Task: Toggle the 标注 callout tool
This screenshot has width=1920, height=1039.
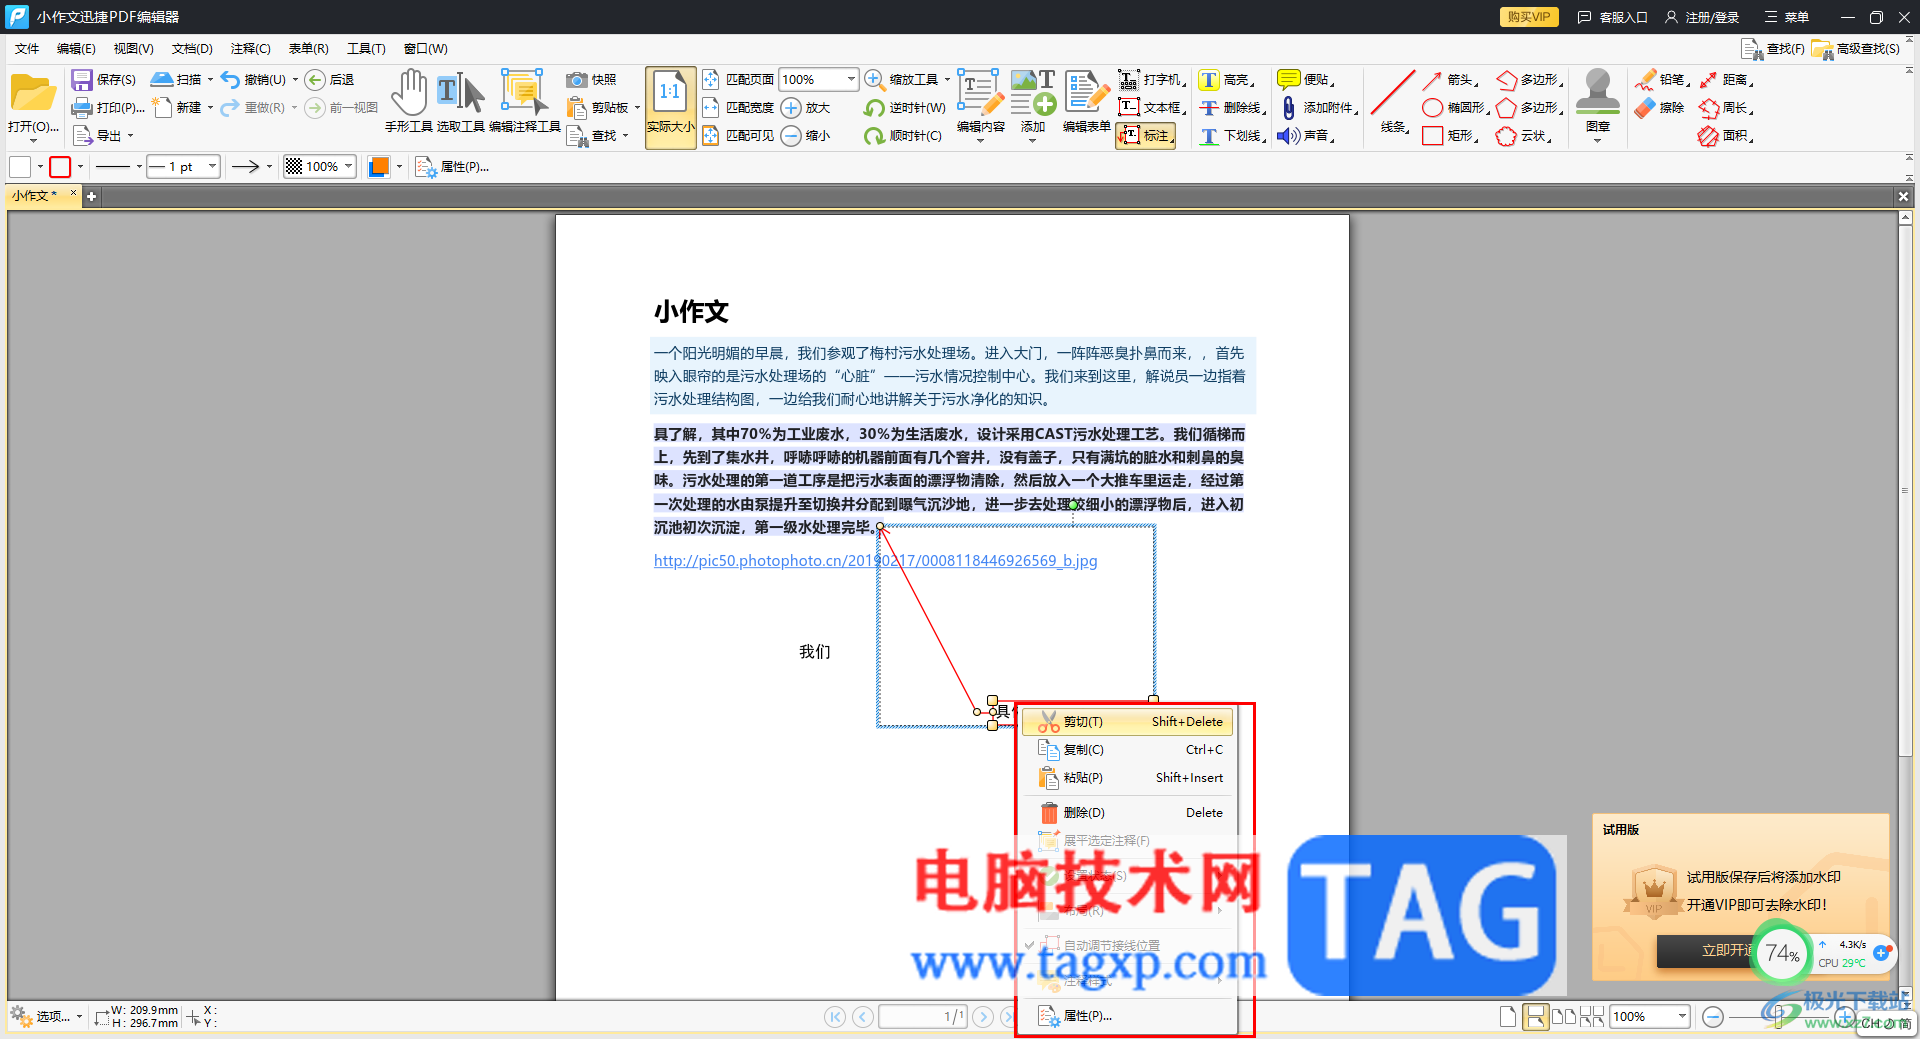Action: pos(1146,136)
